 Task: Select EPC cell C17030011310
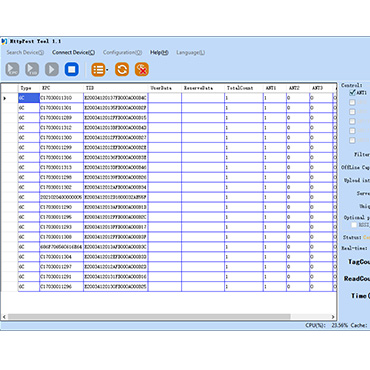(61, 98)
